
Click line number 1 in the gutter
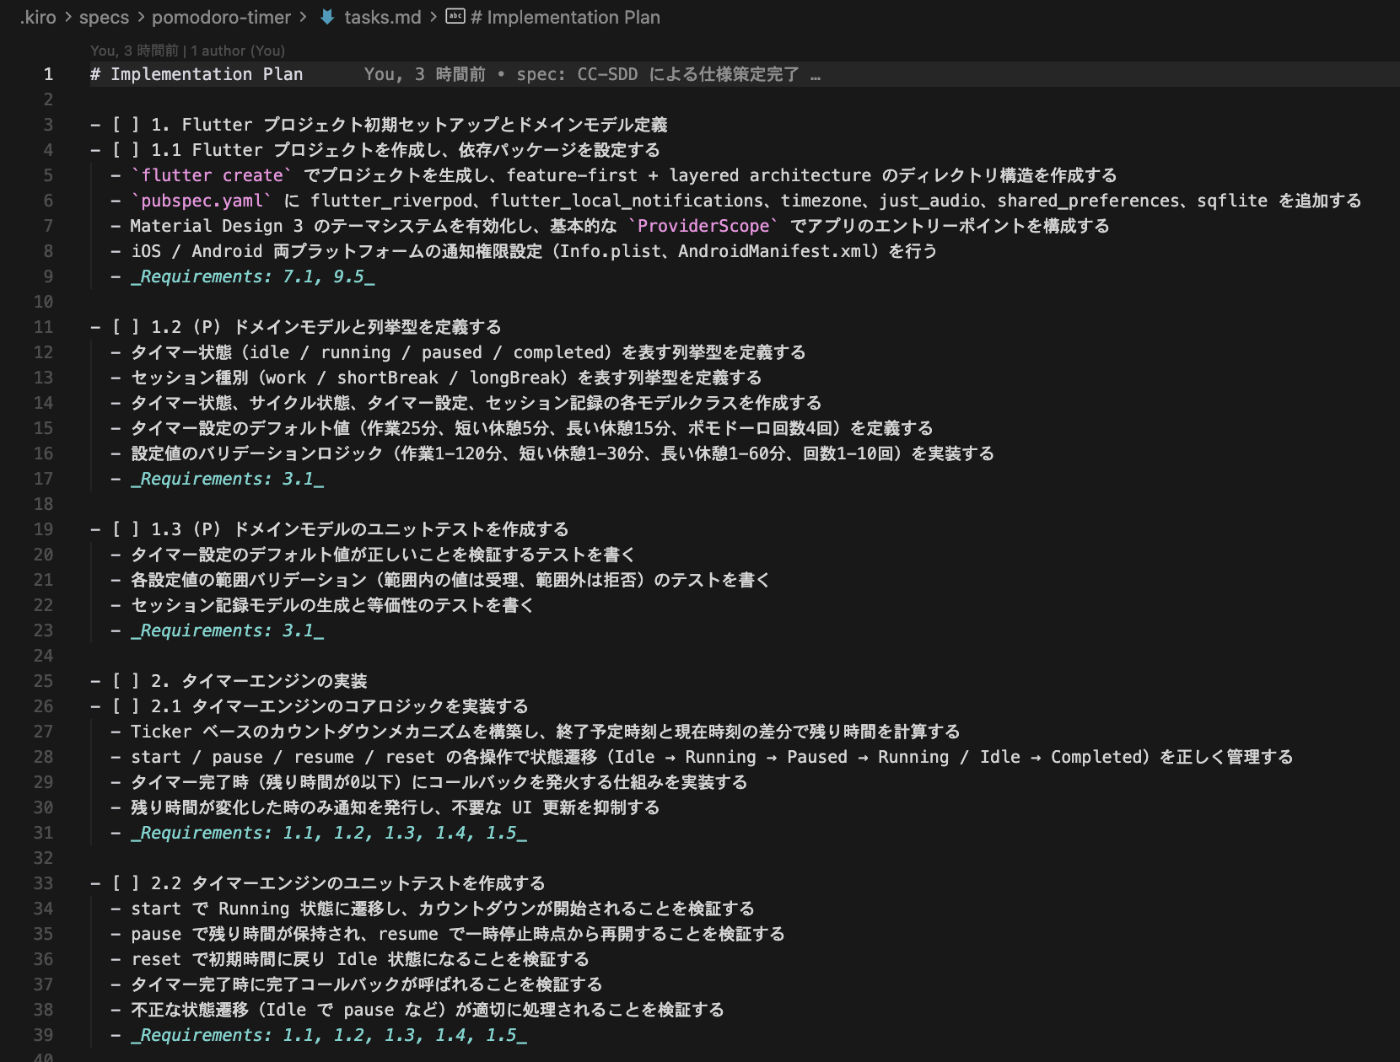pos(47,74)
